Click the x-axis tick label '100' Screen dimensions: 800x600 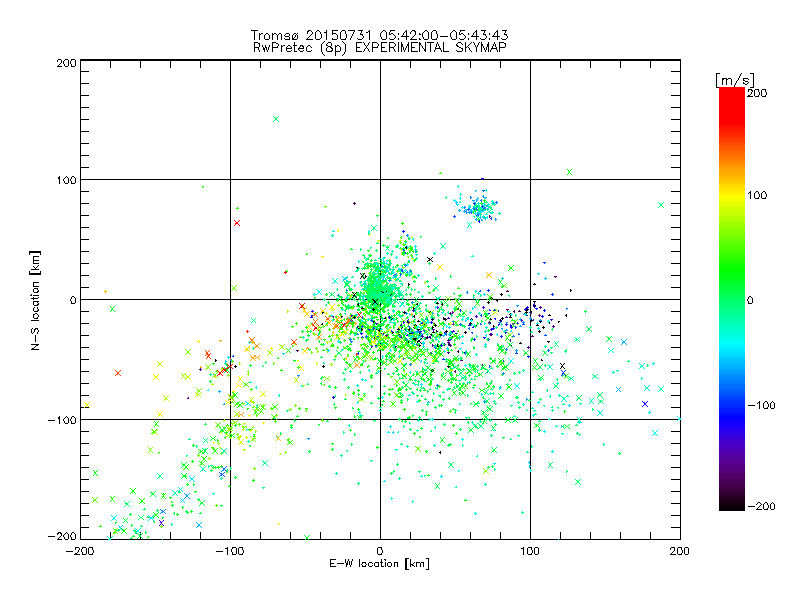click(530, 551)
